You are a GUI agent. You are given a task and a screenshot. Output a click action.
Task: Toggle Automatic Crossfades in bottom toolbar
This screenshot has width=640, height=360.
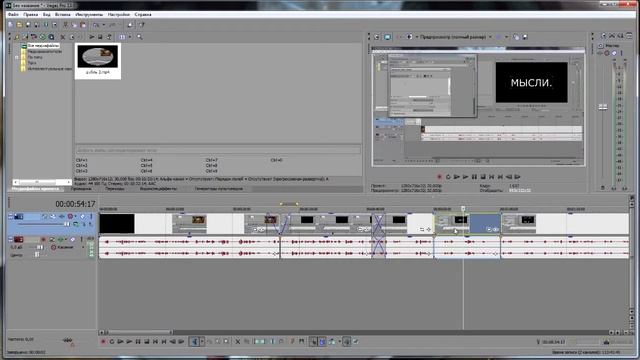pyautogui.click(x=322, y=341)
